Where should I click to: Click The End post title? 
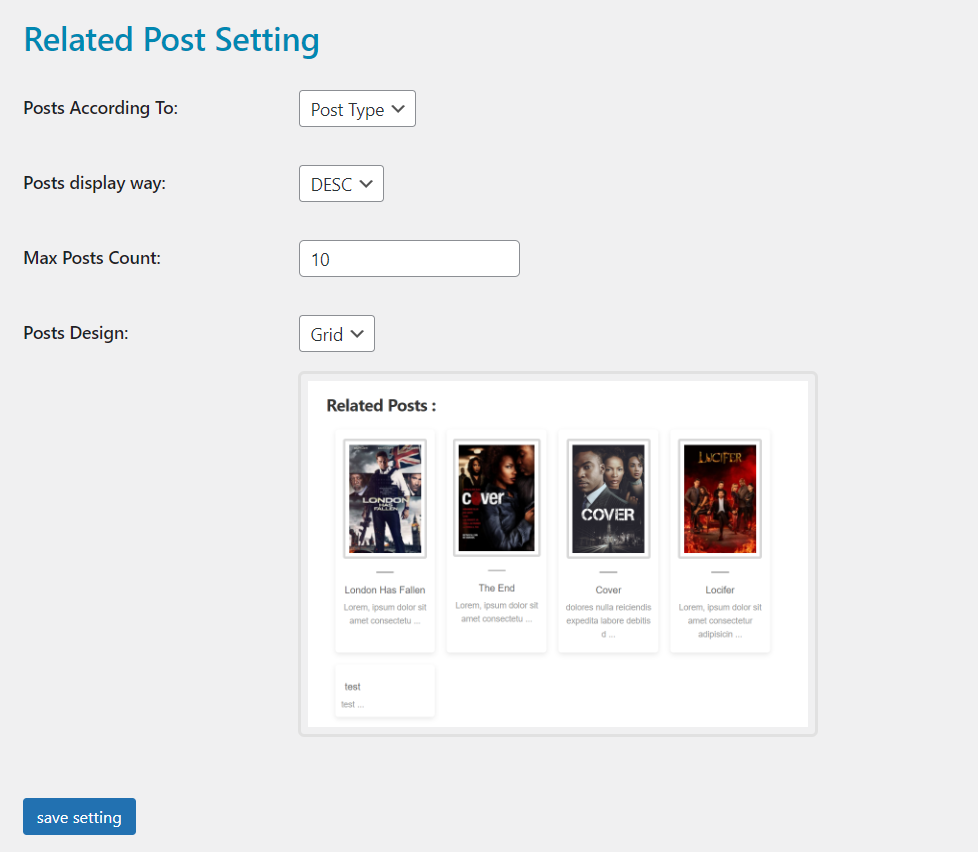click(x=496, y=588)
